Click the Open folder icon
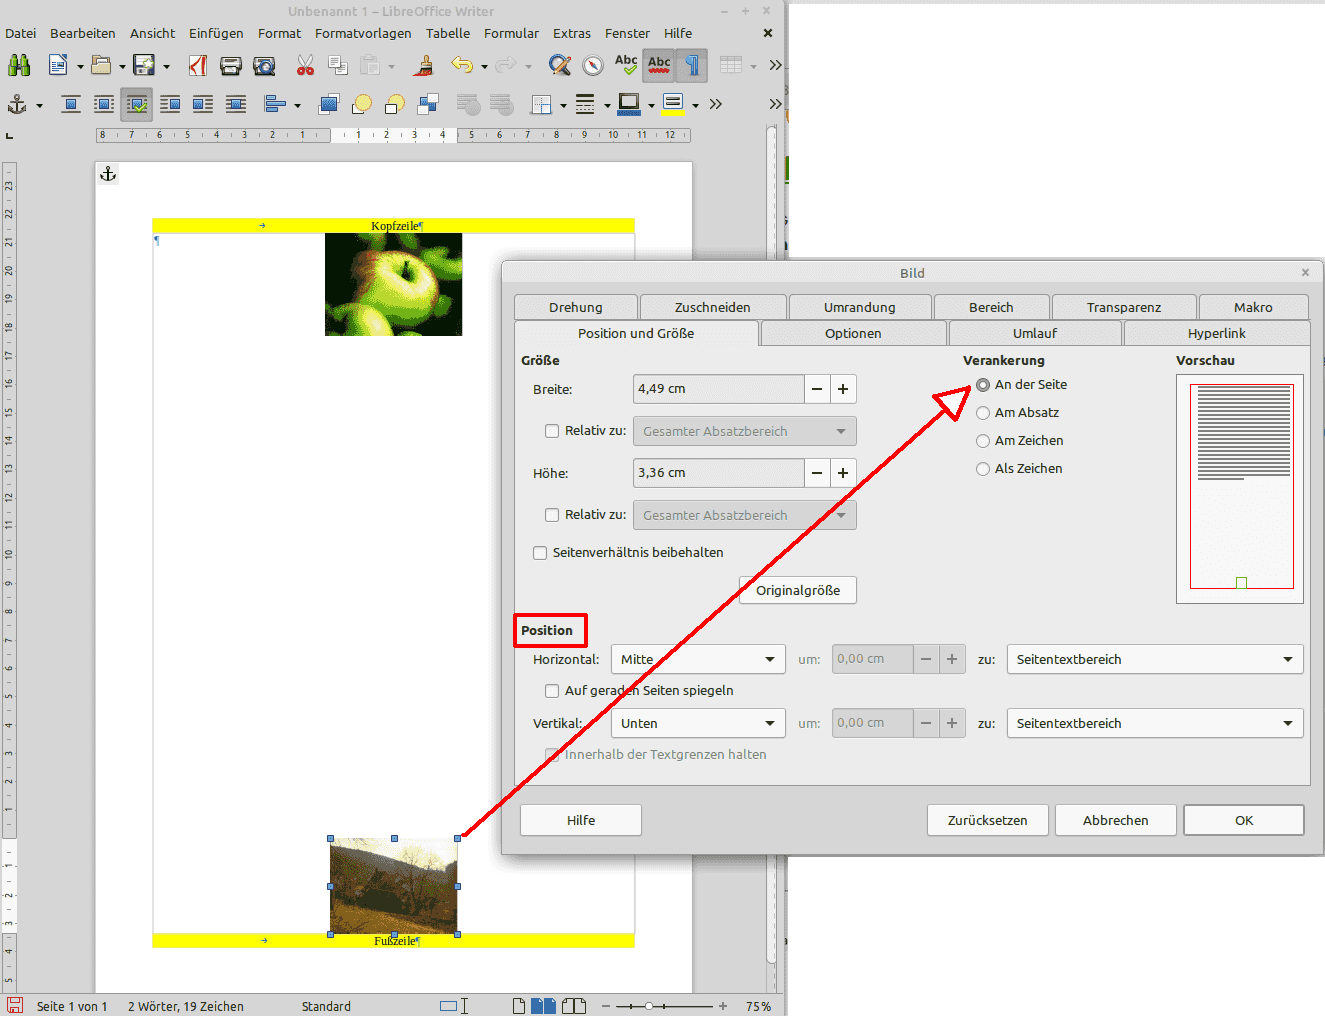This screenshot has width=1325, height=1016. point(101,66)
